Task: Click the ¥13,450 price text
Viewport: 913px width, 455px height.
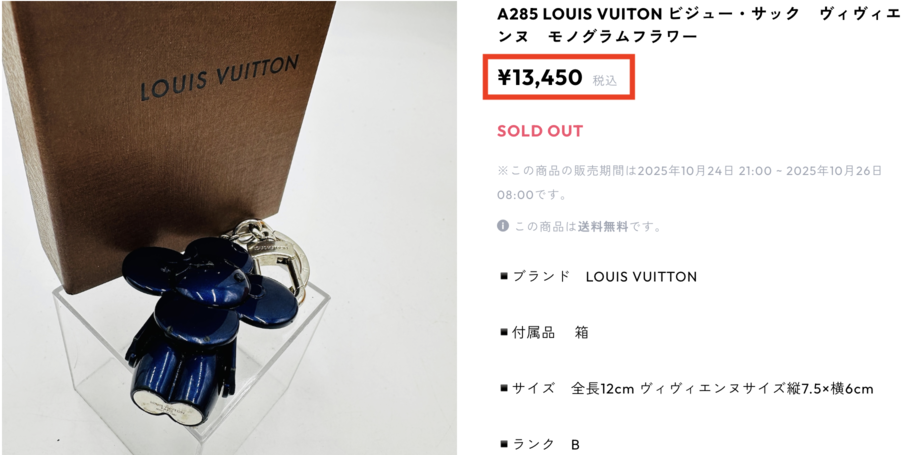Action: point(540,77)
